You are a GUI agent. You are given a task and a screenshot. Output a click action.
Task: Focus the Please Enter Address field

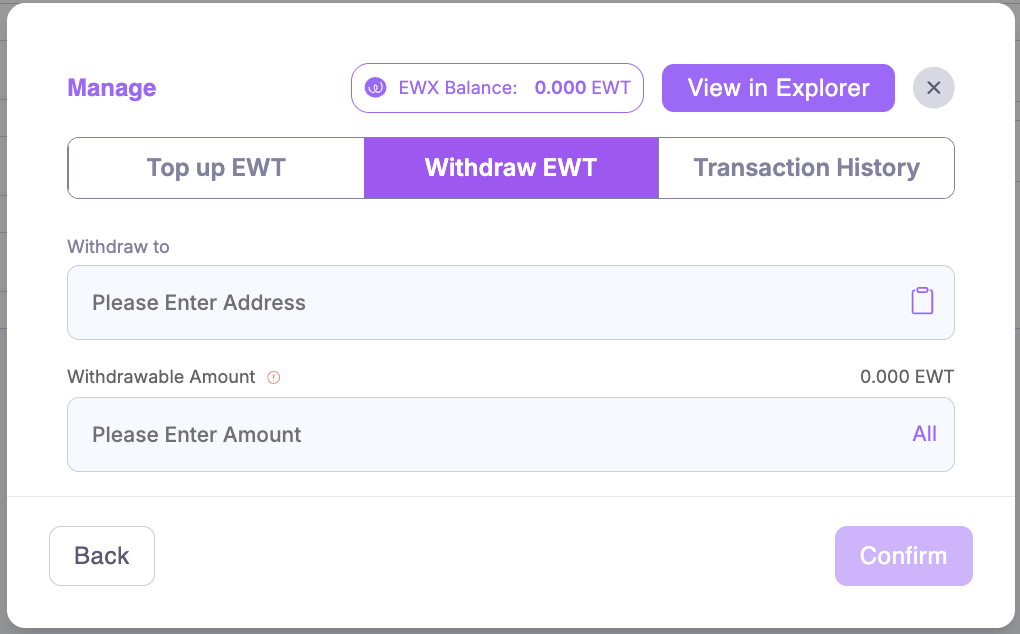coord(480,302)
